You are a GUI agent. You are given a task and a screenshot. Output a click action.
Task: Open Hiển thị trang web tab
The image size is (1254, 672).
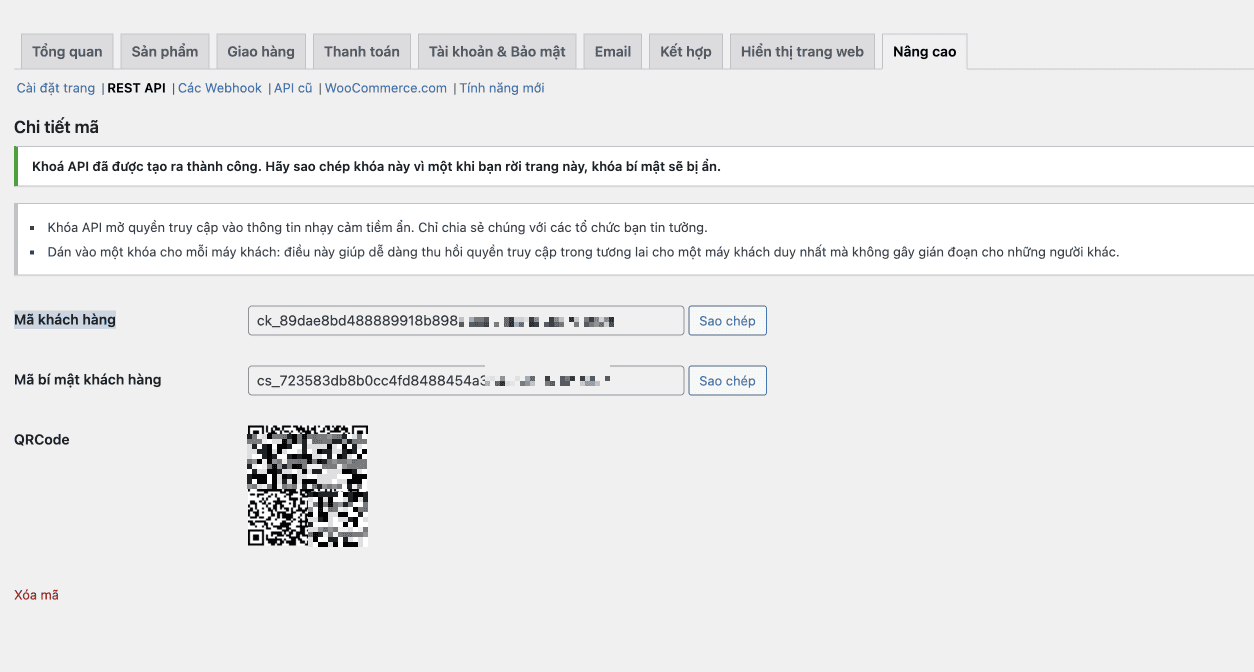pyautogui.click(x=802, y=52)
